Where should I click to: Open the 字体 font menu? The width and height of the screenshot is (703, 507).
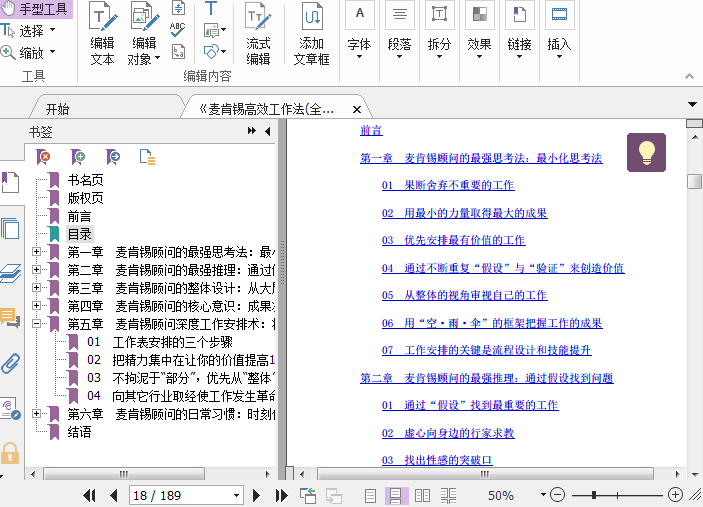360,31
